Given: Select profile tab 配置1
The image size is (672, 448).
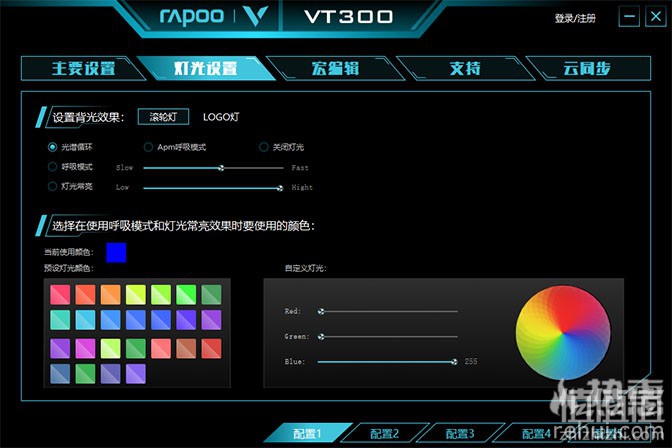Looking at the screenshot, I should [307, 433].
